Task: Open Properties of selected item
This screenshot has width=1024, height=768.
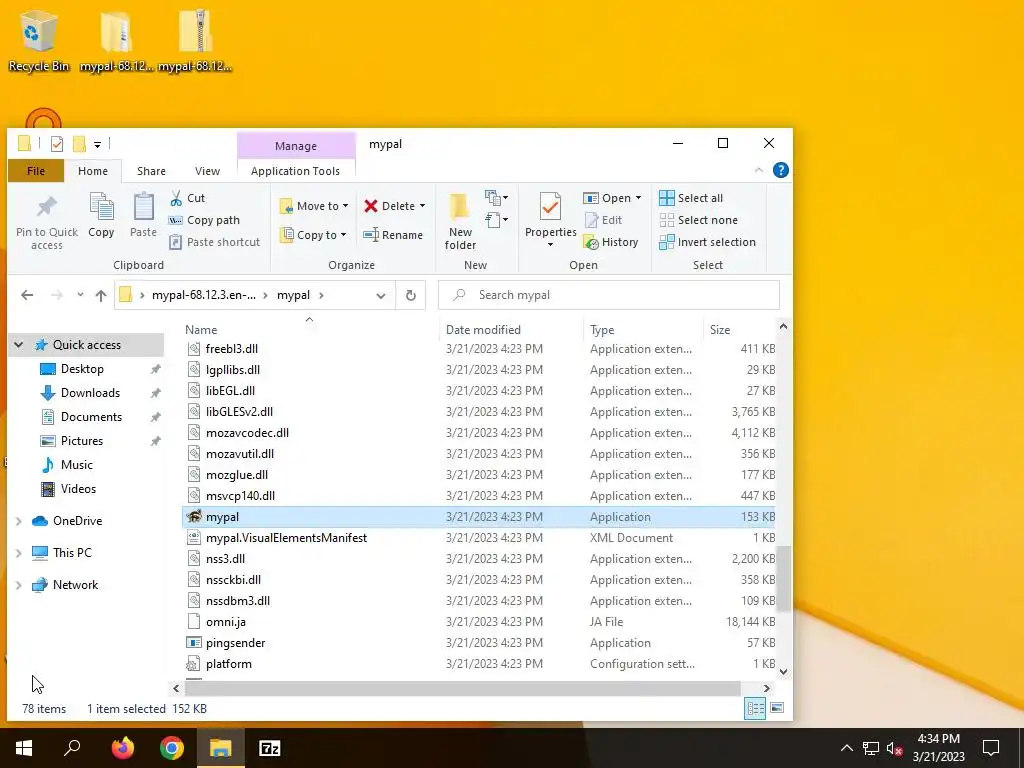Action: pyautogui.click(x=550, y=215)
